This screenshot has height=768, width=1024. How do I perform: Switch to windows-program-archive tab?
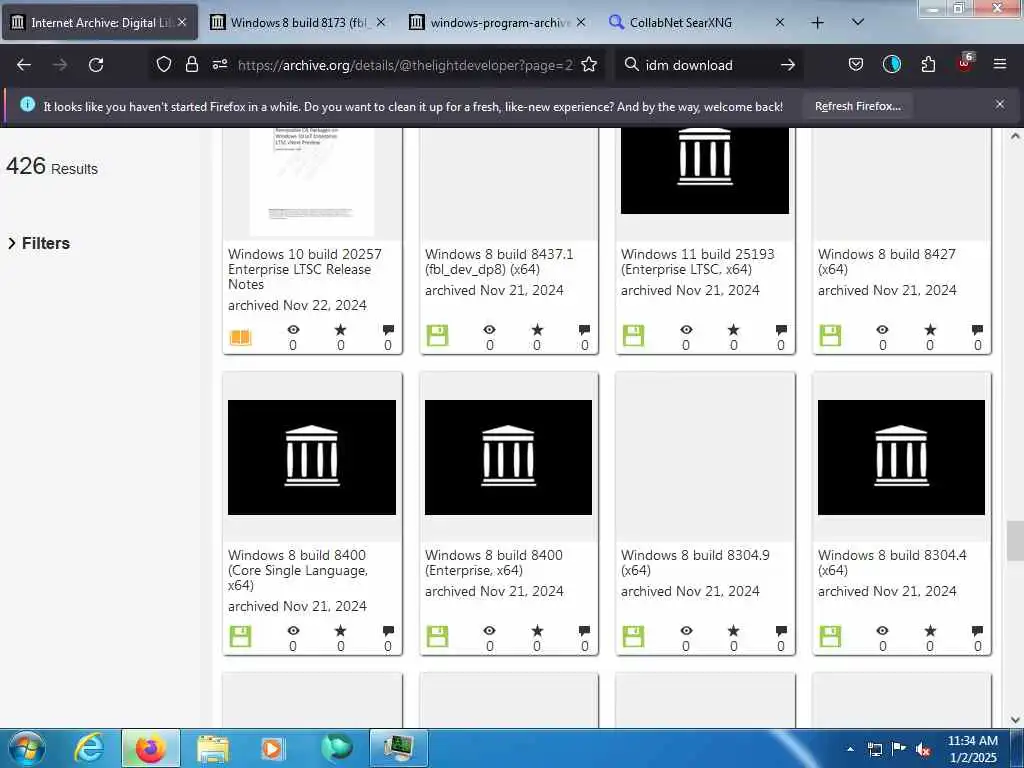(x=498, y=23)
